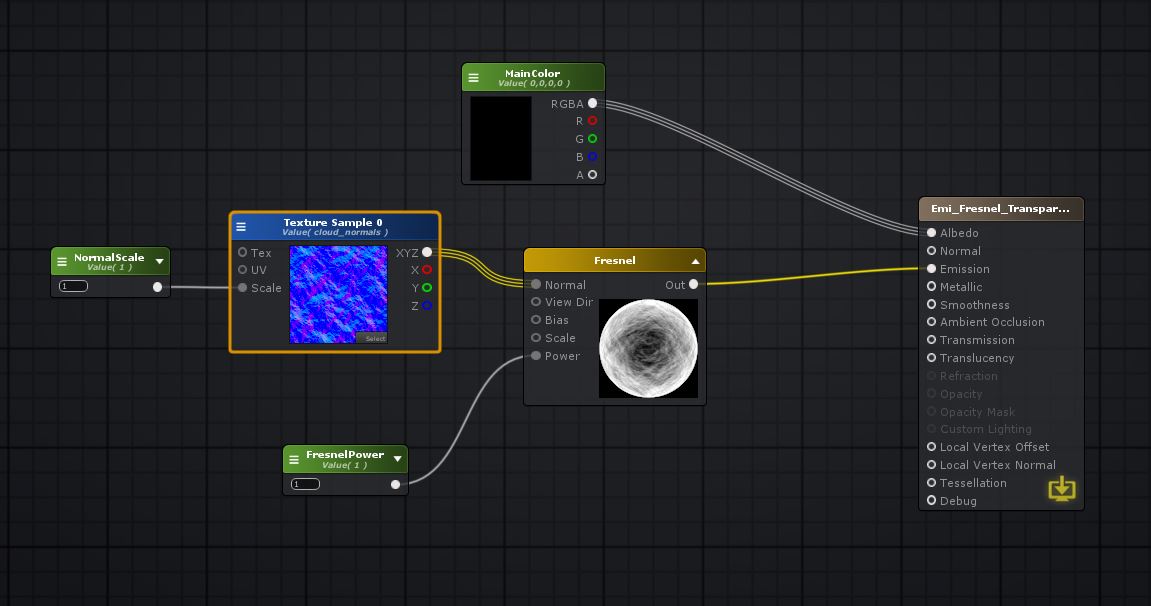Click the Select button on texture preview
Viewport: 1151px width, 606px height.
tap(374, 338)
